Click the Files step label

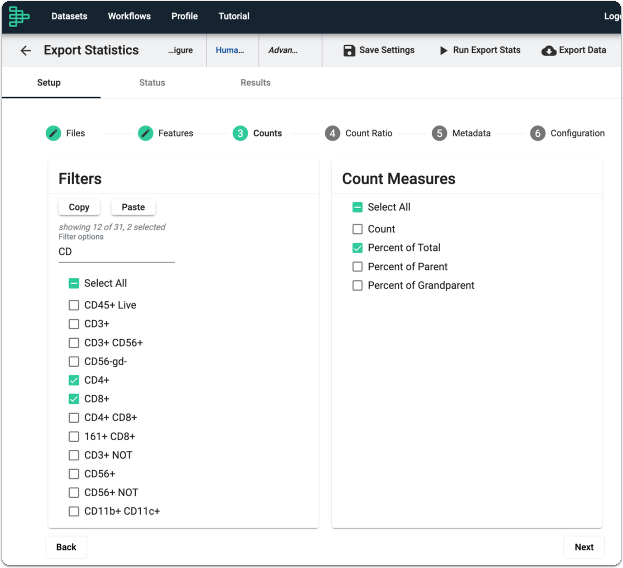[75, 133]
